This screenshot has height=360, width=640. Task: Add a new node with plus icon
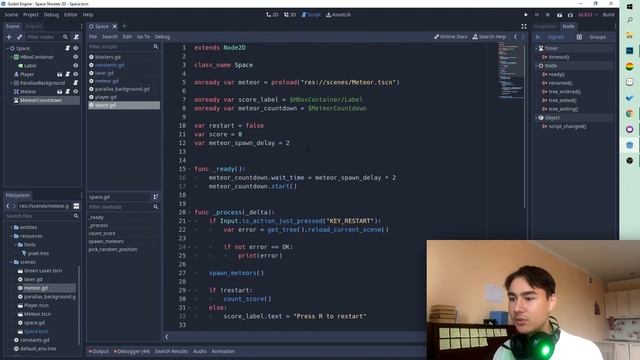9,37
